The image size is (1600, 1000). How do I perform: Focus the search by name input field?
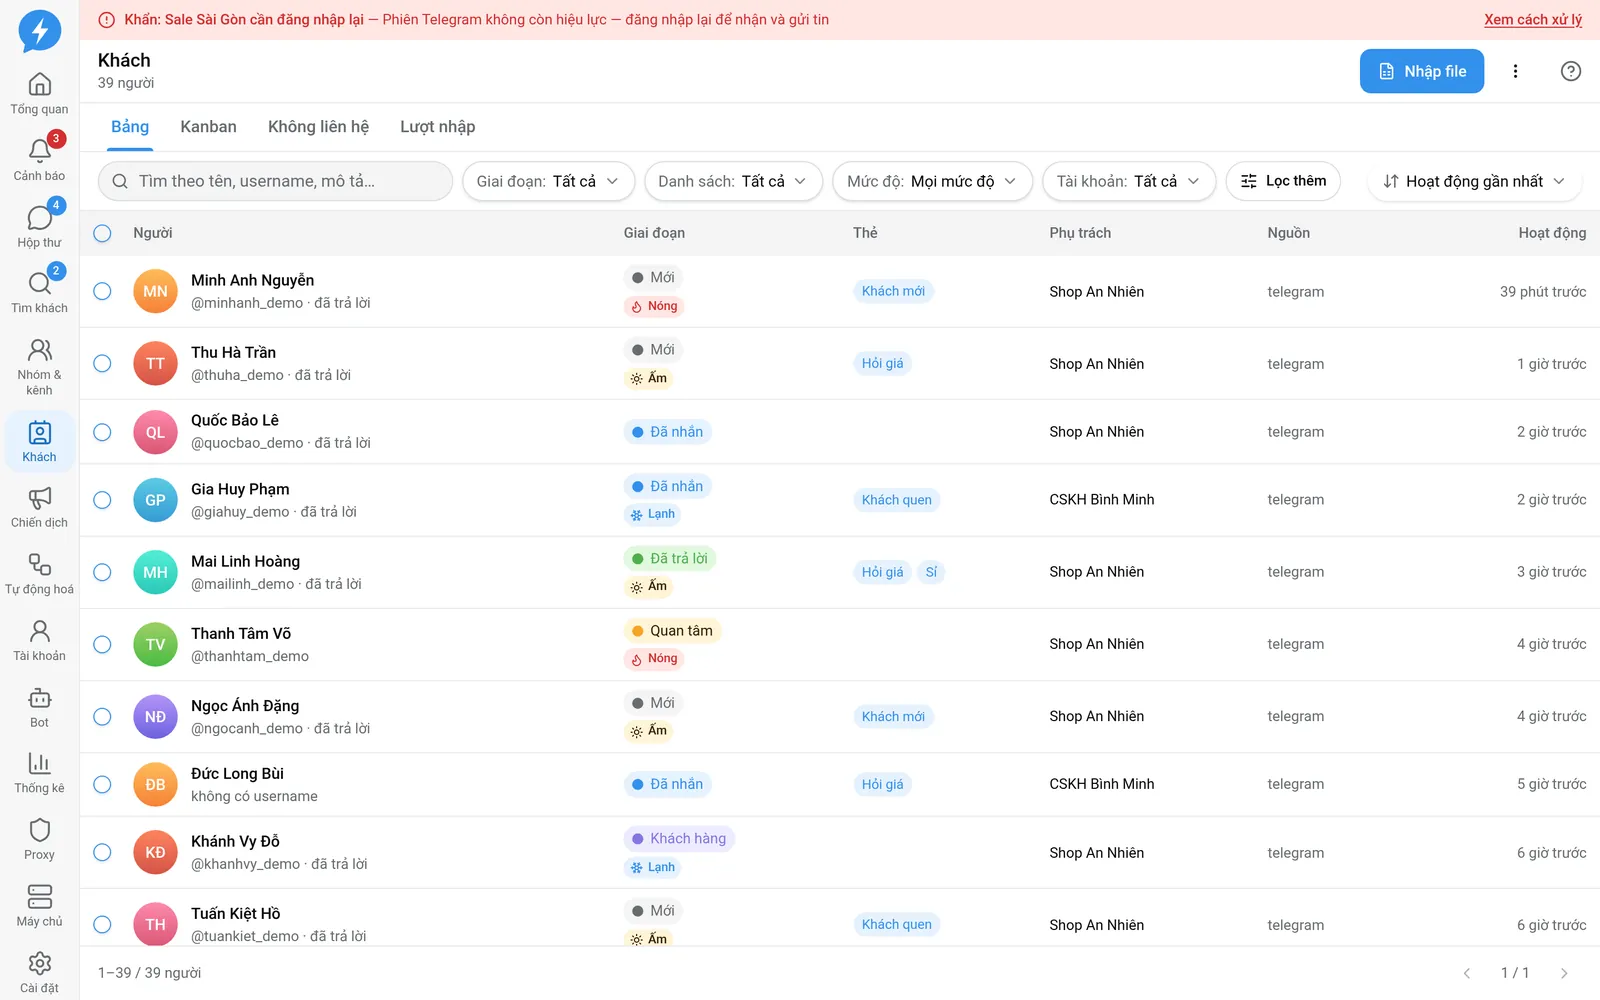coord(275,181)
